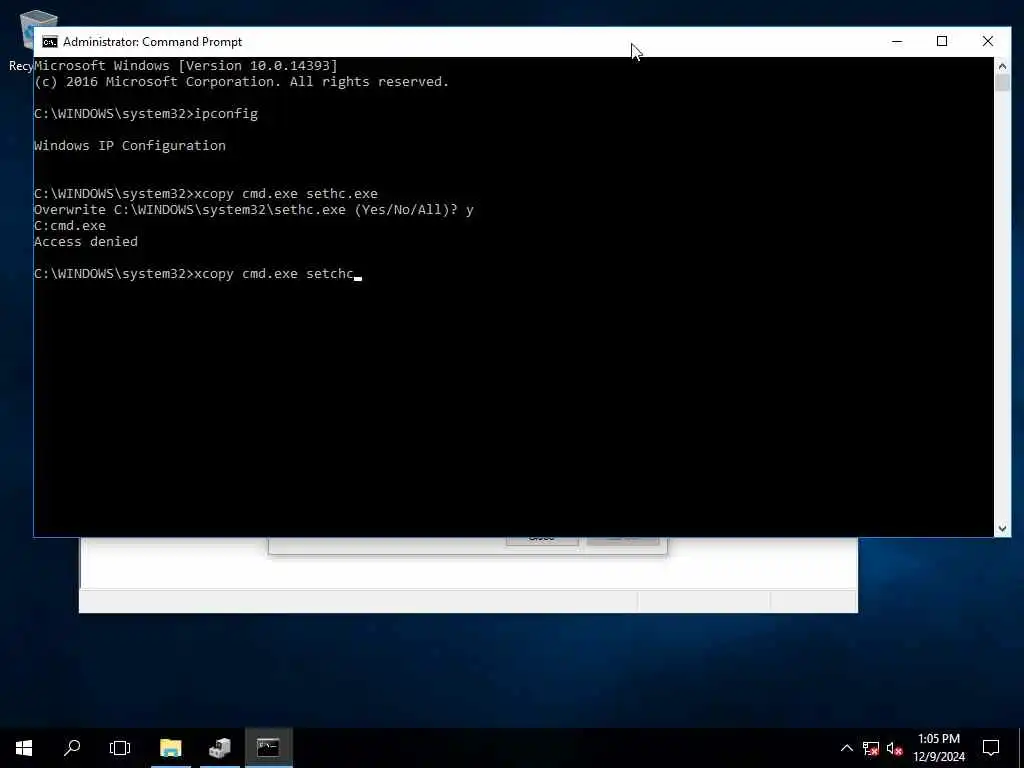Click the Command Prompt taskbar button
Viewport: 1024px width, 768px height.
pos(268,748)
